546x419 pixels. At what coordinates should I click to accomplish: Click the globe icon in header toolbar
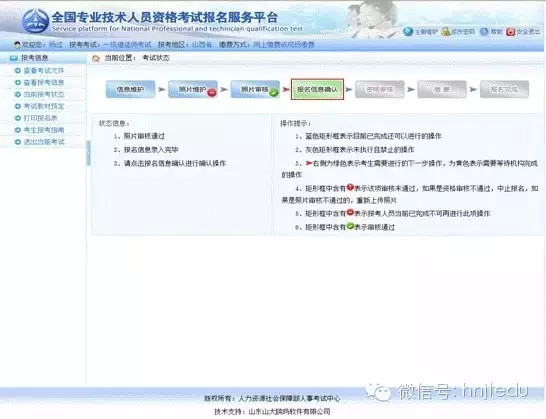click(408, 32)
